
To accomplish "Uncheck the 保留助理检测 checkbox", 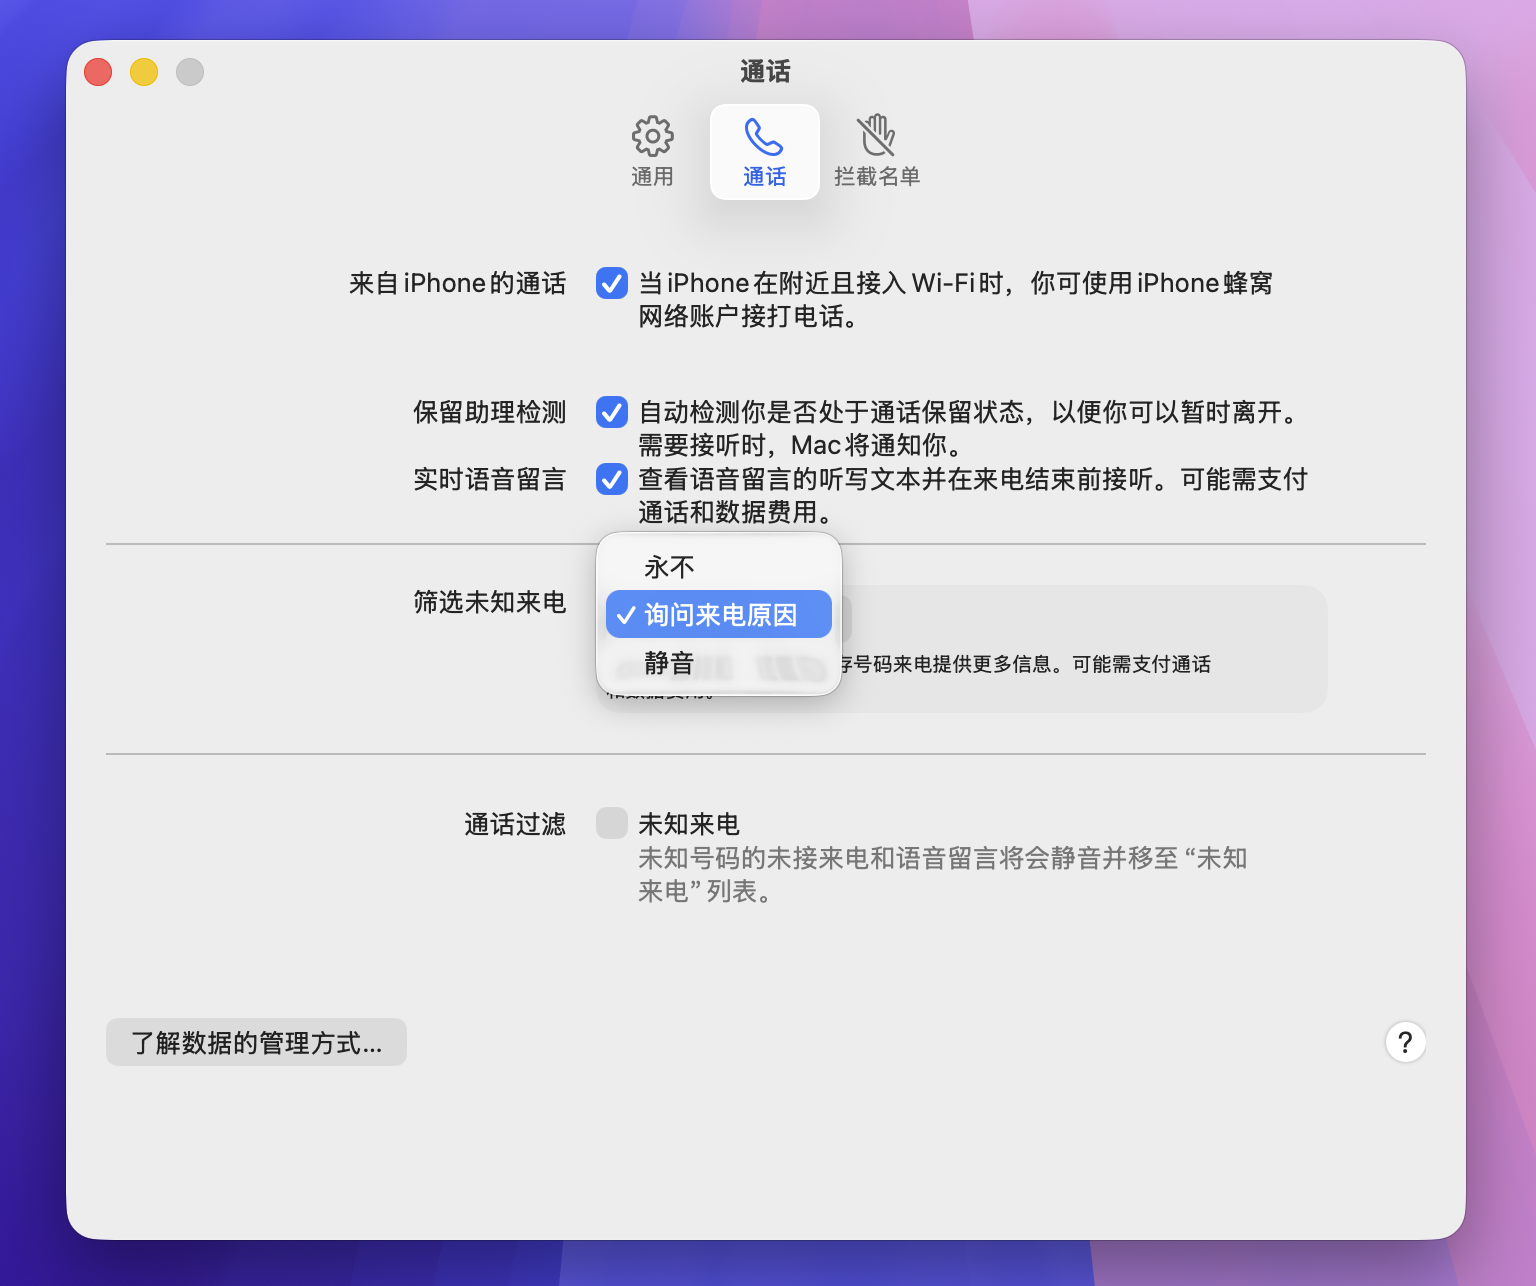I will (611, 412).
